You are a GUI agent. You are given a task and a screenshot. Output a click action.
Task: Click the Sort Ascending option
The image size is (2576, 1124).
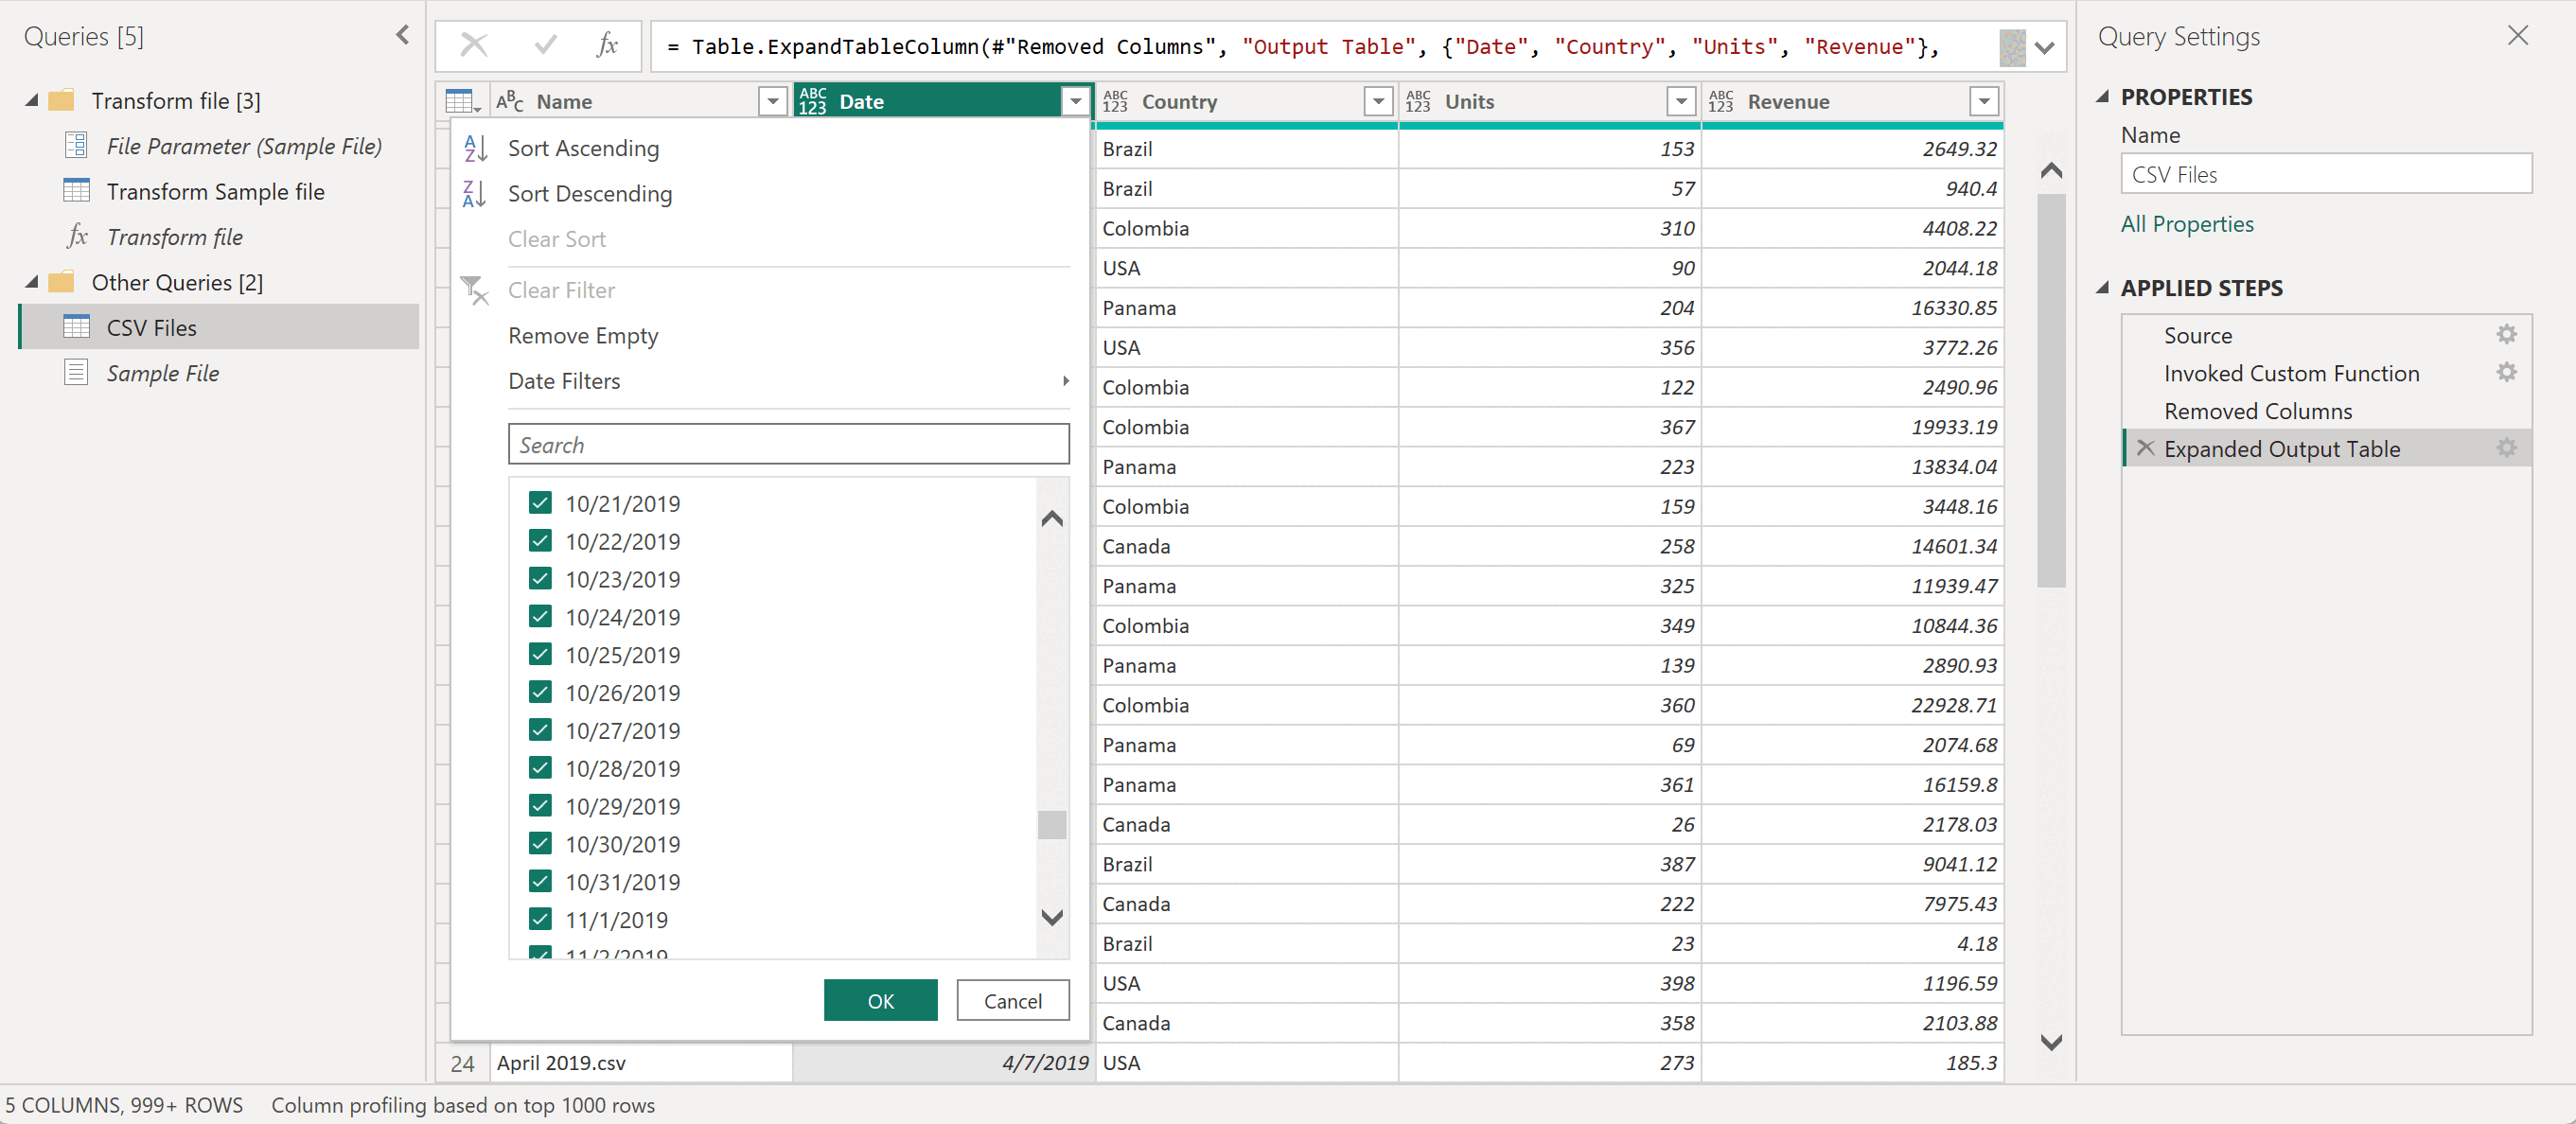coord(583,148)
